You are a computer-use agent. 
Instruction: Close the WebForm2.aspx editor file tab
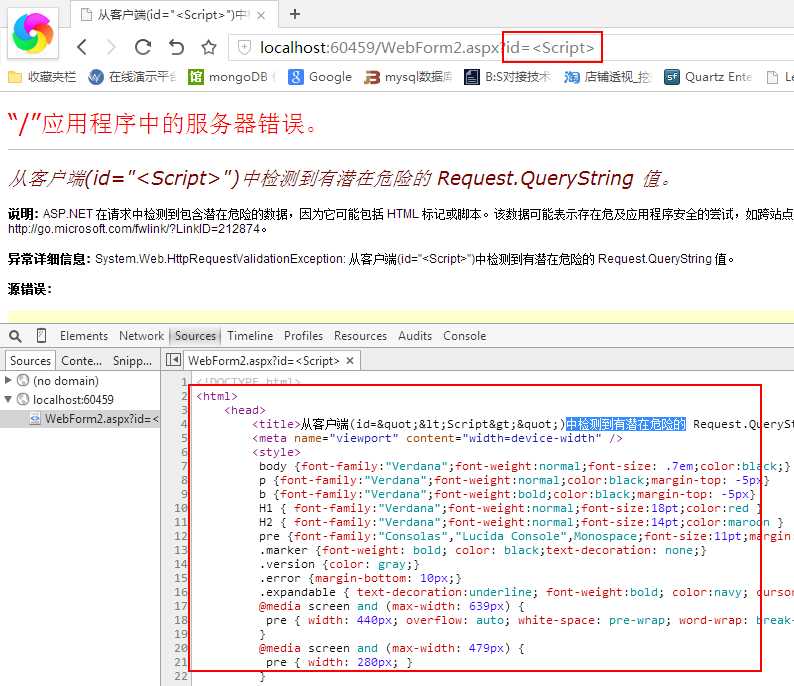pyautogui.click(x=350, y=360)
